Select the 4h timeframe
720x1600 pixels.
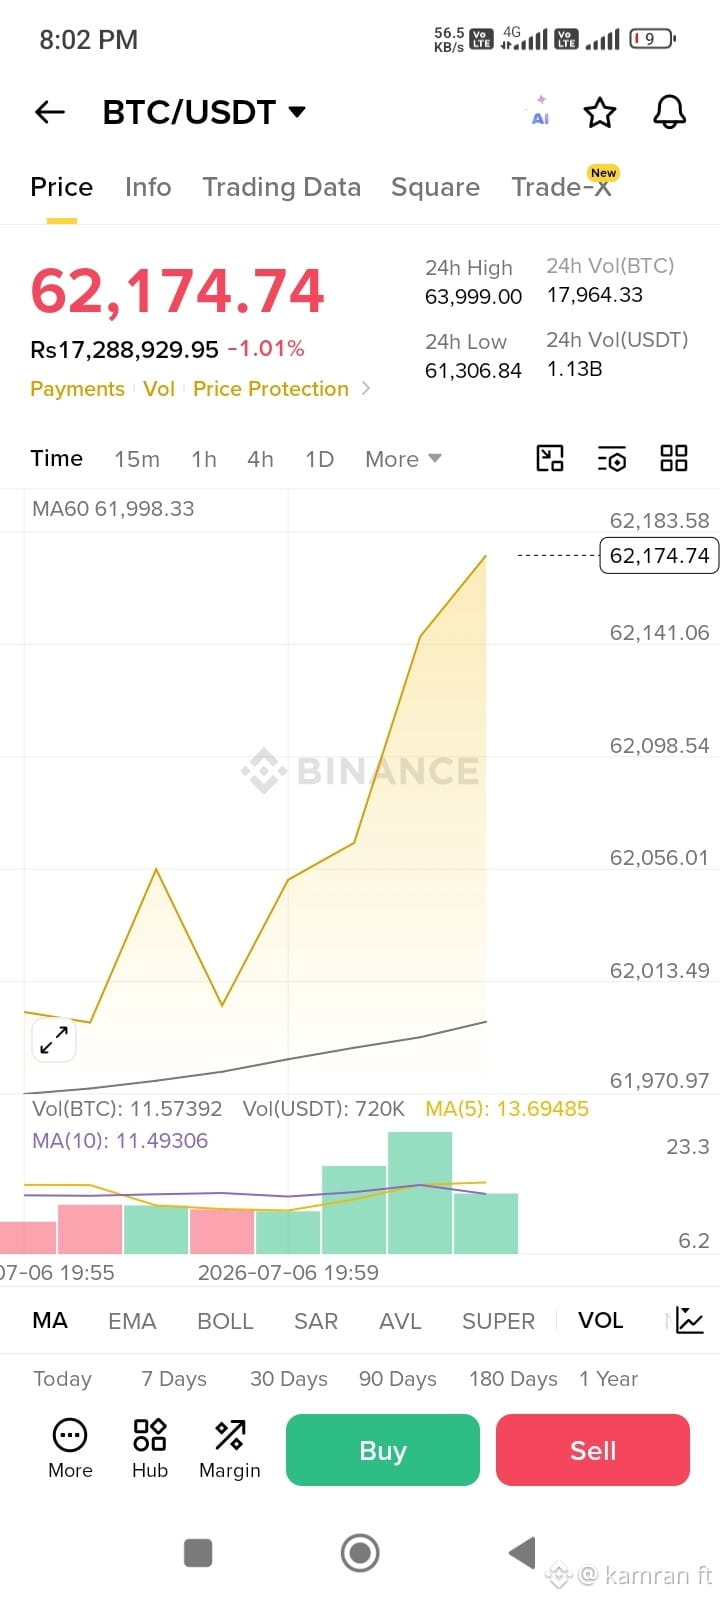[260, 459]
